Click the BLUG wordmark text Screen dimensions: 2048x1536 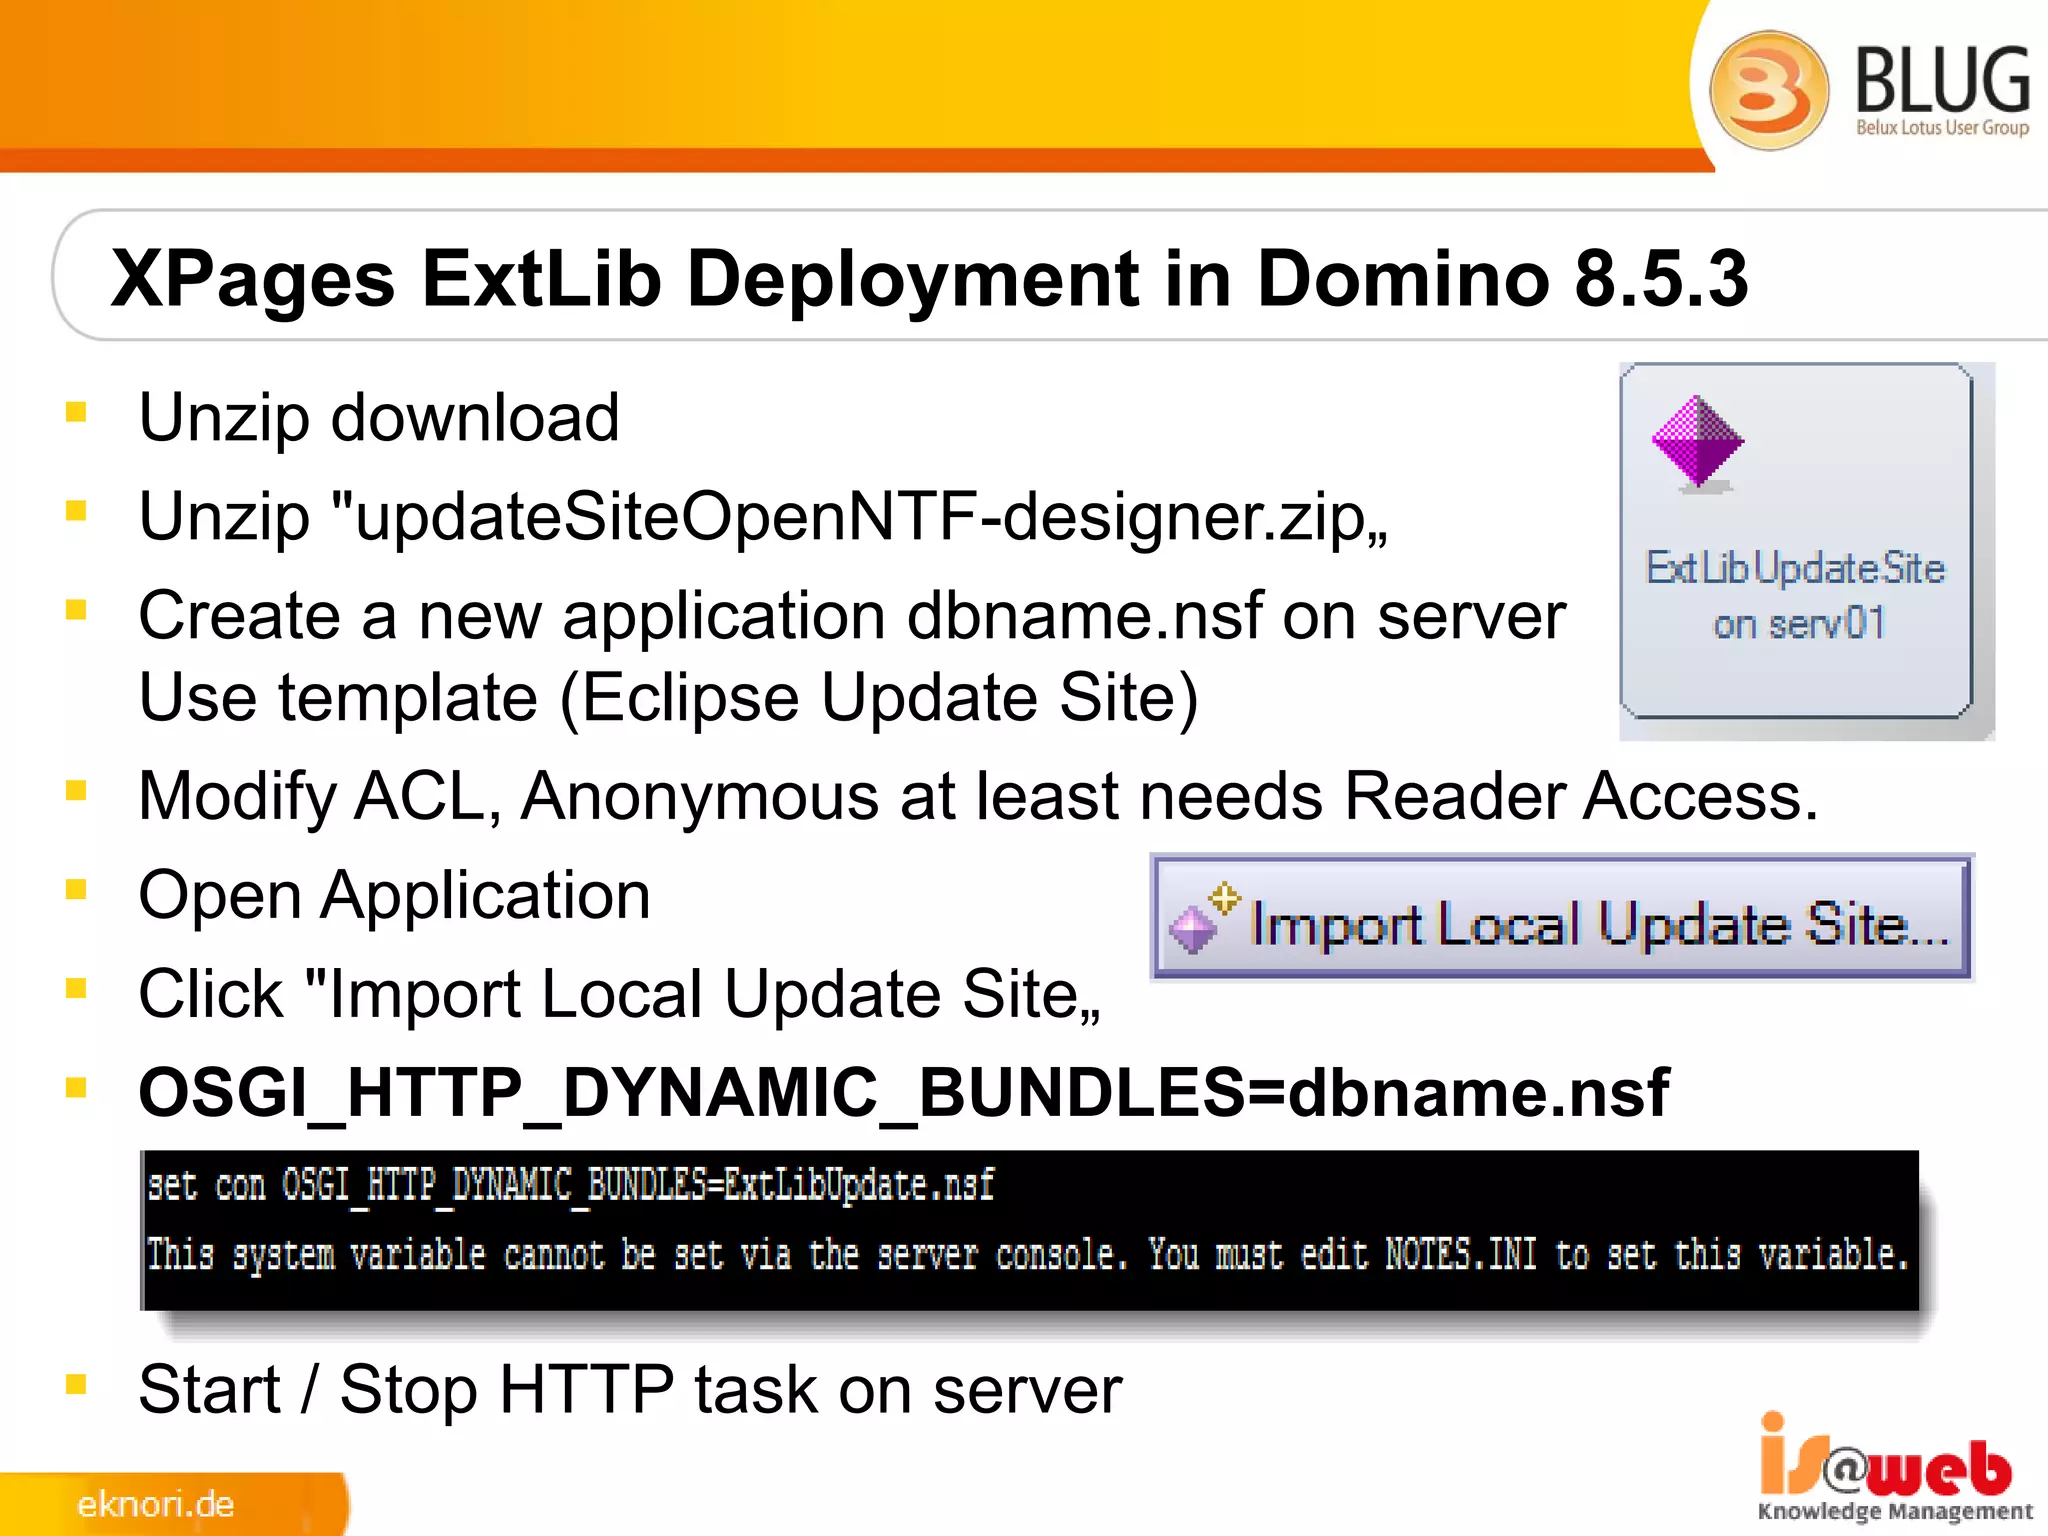[x=1942, y=78]
